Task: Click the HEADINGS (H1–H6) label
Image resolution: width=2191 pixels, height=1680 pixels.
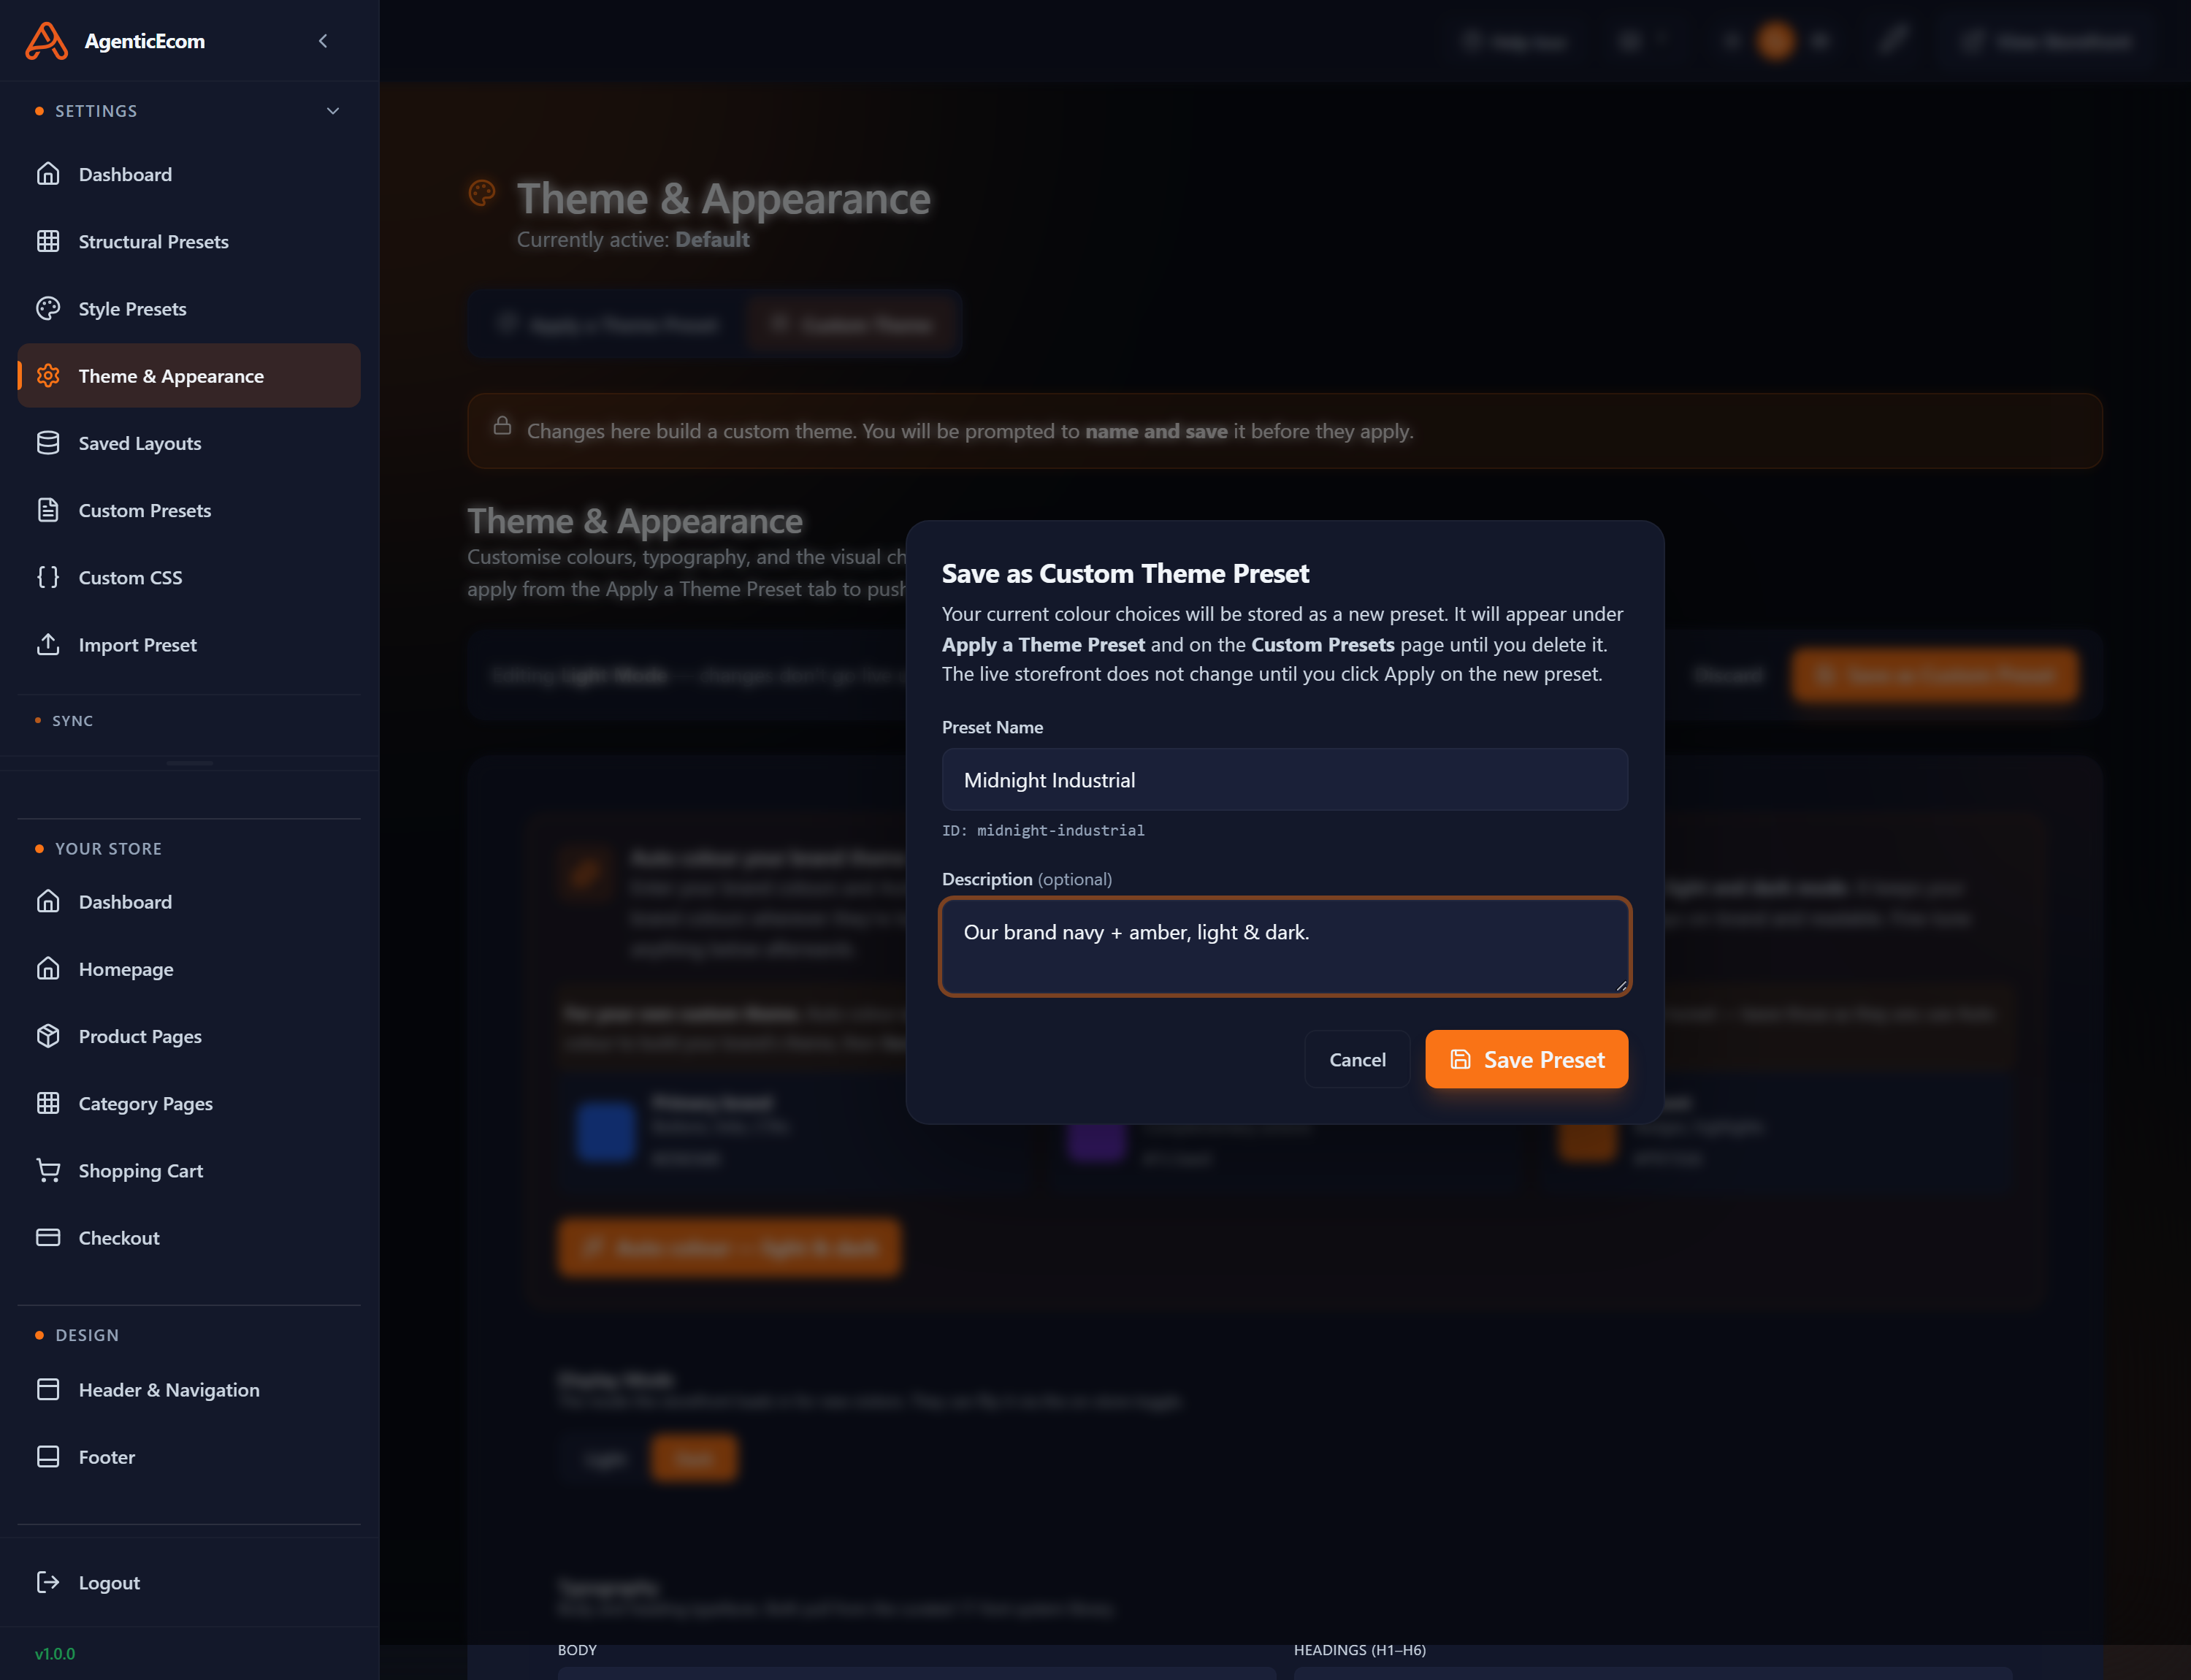Action: click(1359, 1650)
